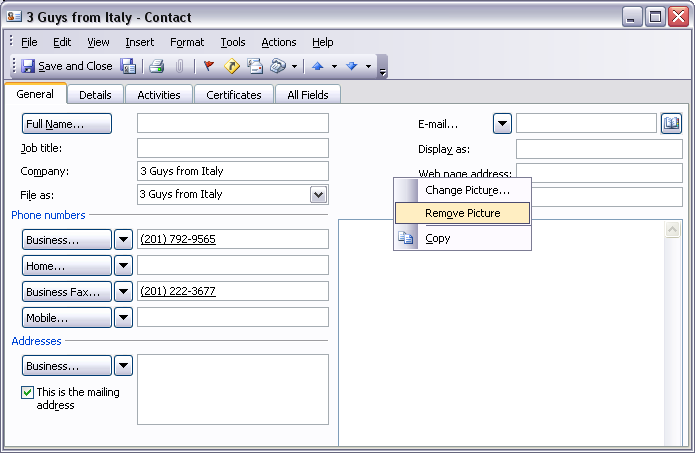The width and height of the screenshot is (695, 453).
Task: Switch to the All Fields tab
Action: pyautogui.click(x=308, y=95)
